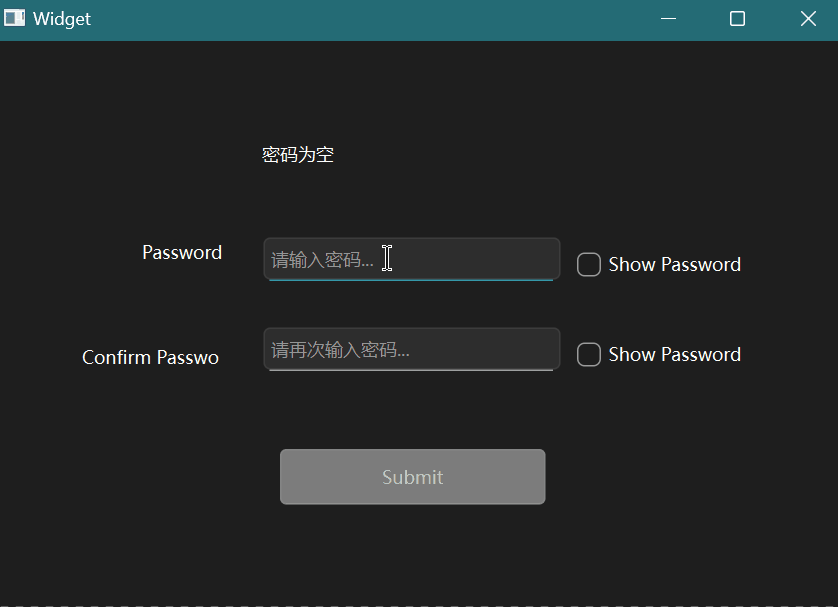
Task: Click empty dark area below Submit button
Action: point(412,555)
